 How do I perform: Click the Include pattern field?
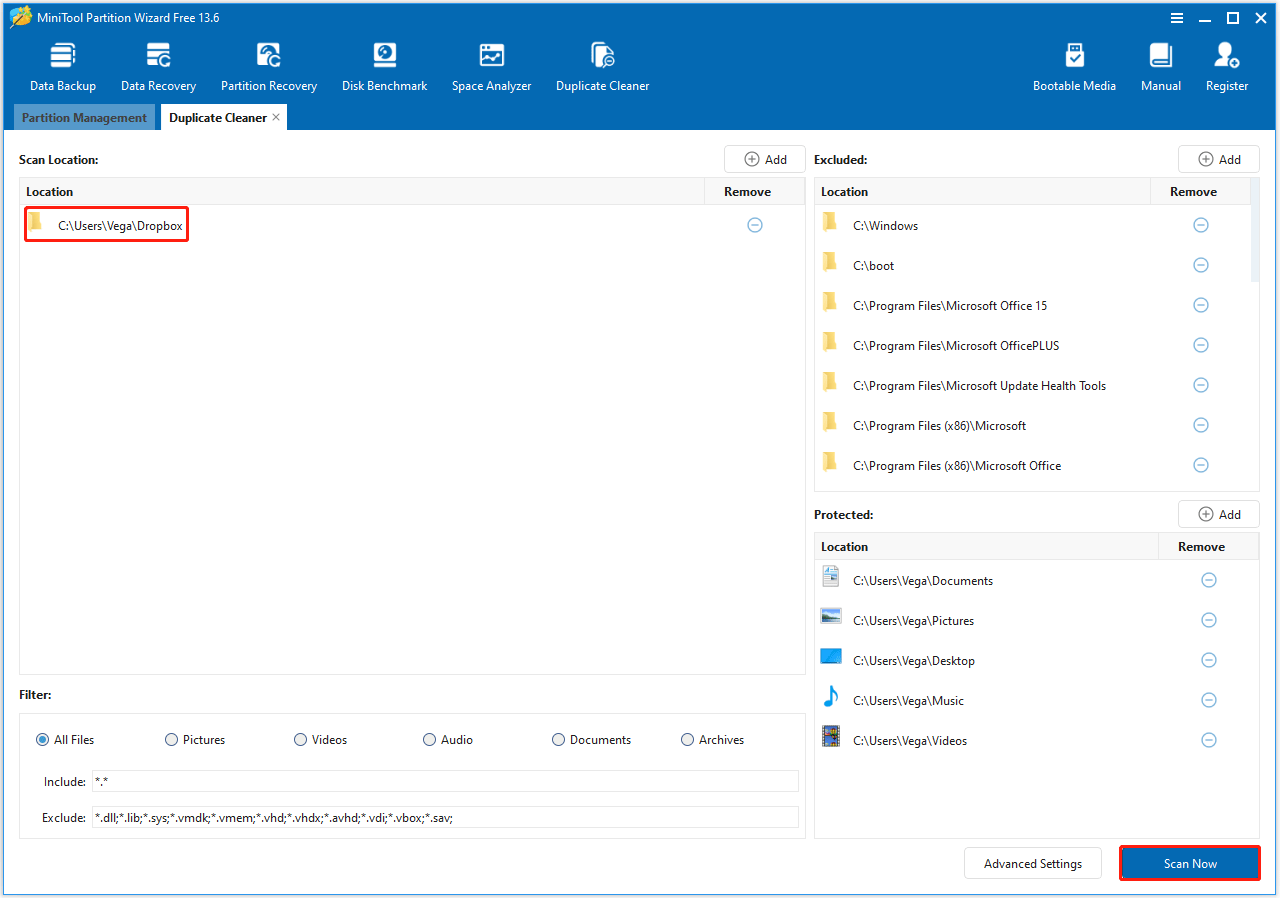(445, 781)
